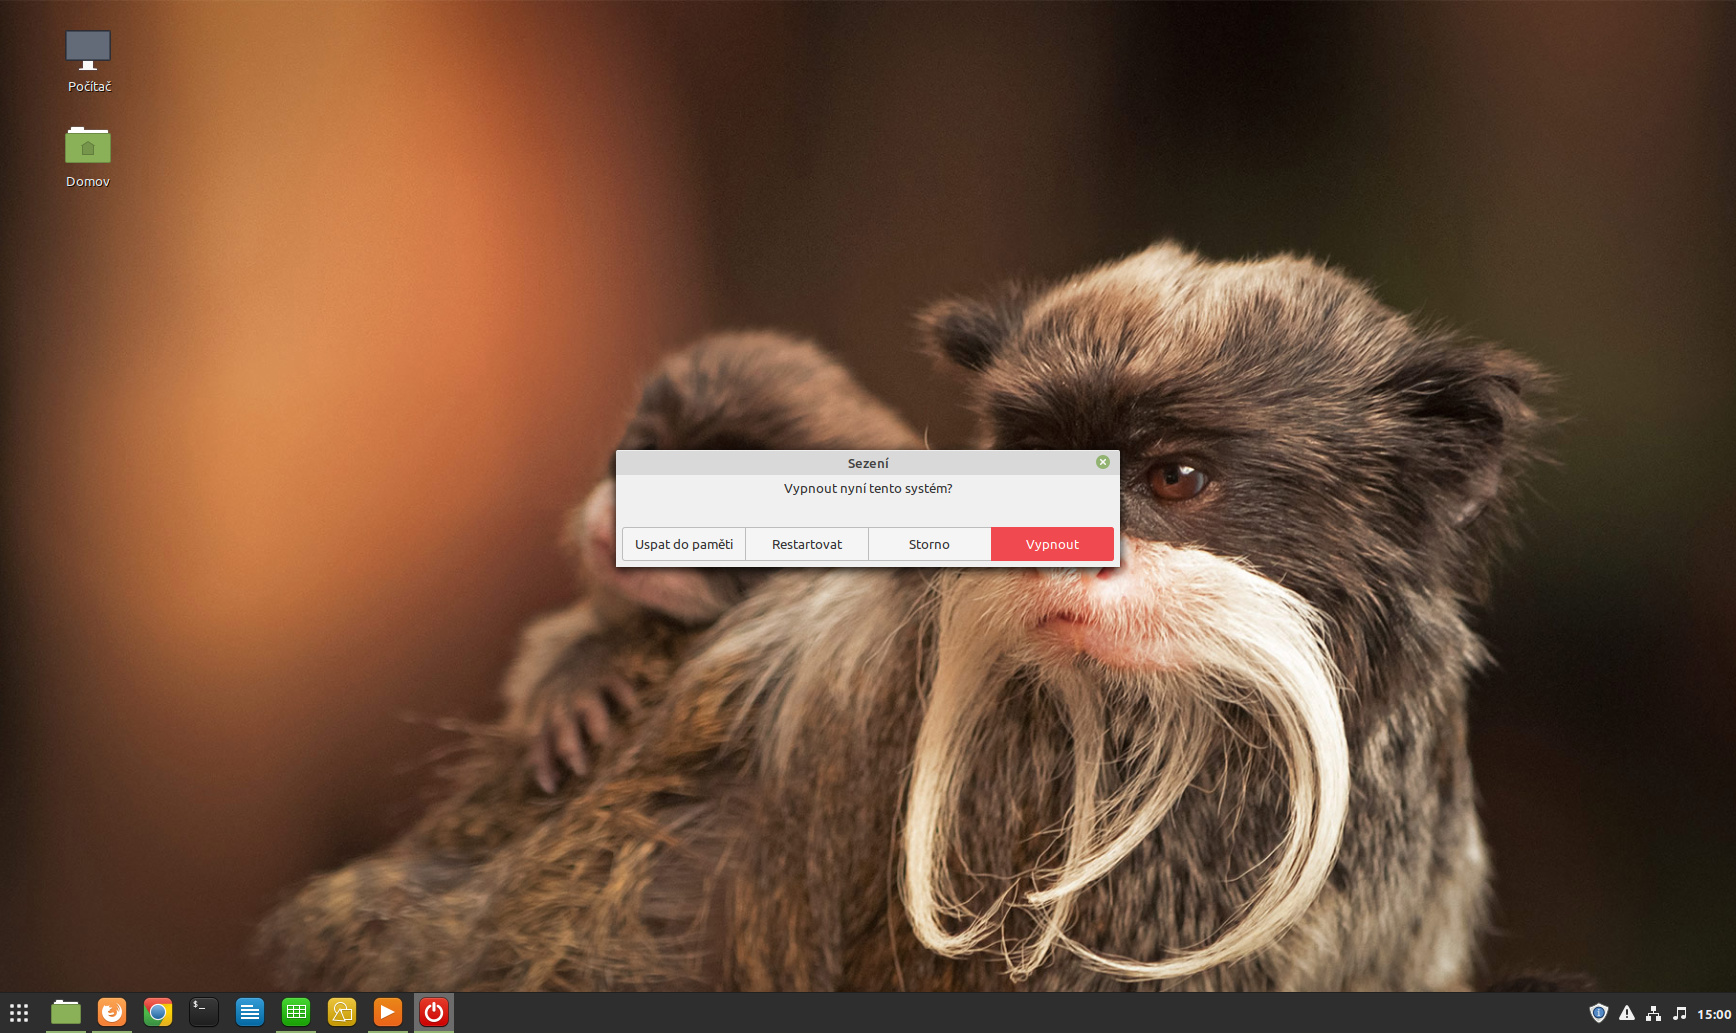
Task: Open the yellow drawing shapes application
Action: tap(342, 1013)
